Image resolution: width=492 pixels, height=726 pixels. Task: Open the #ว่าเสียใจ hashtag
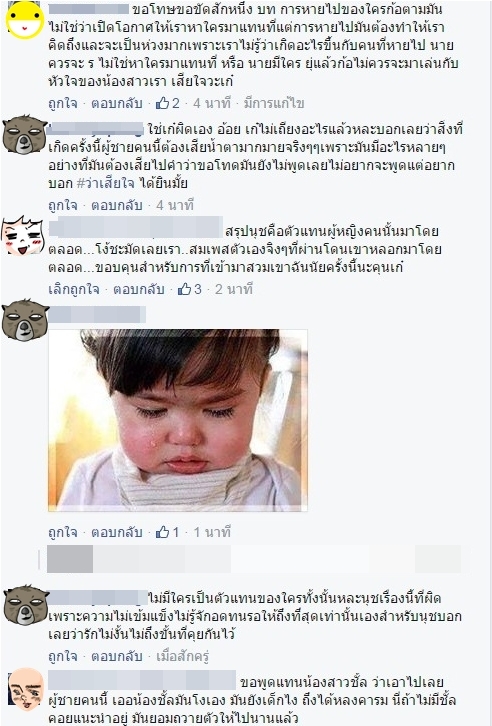[x=105, y=183]
